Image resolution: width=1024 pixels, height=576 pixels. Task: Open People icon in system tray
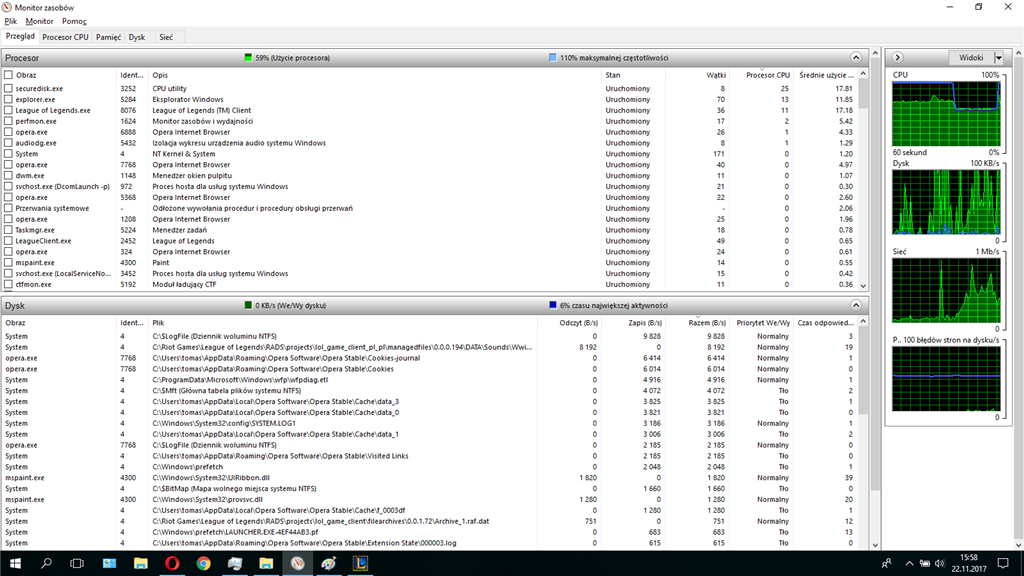886,563
